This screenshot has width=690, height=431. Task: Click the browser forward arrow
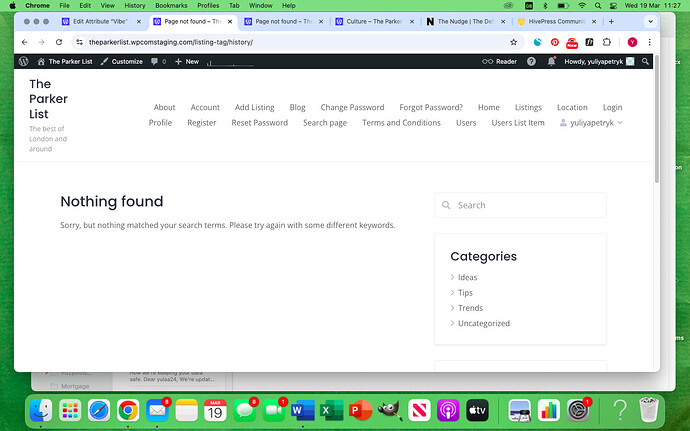pos(41,42)
